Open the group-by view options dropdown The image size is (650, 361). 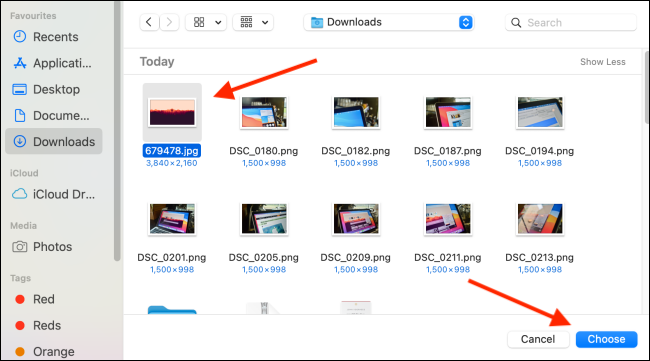(253, 22)
